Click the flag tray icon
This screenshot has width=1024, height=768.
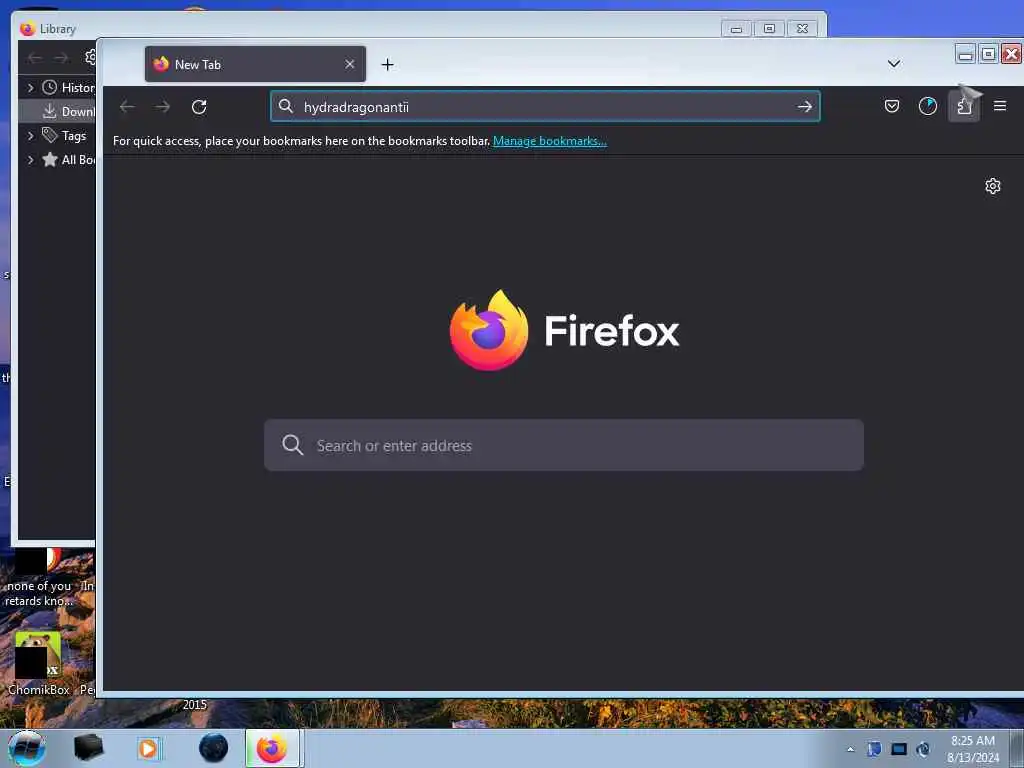tap(874, 749)
